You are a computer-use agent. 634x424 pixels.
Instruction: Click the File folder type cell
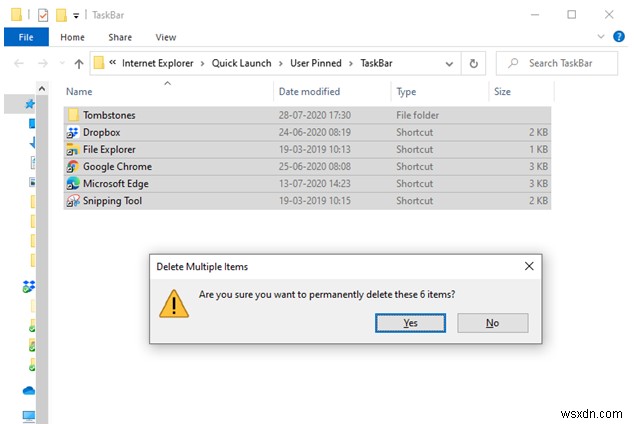[x=417, y=115]
